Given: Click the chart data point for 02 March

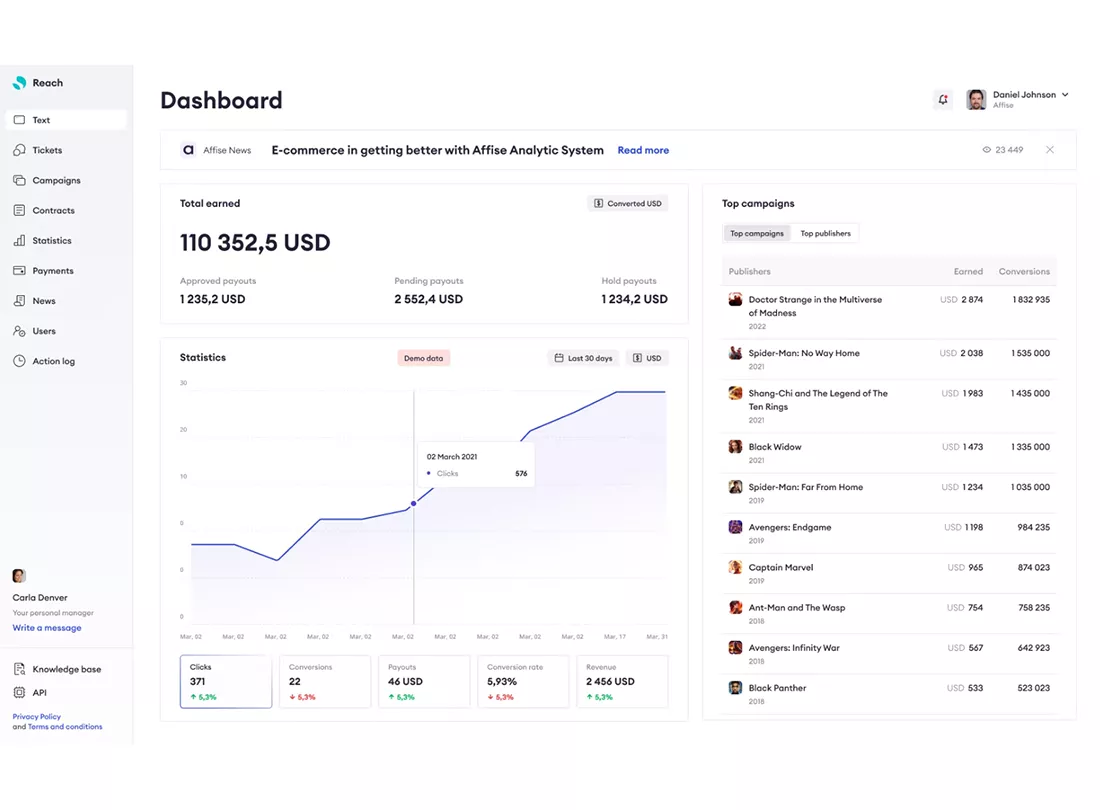Looking at the screenshot, I should [414, 504].
